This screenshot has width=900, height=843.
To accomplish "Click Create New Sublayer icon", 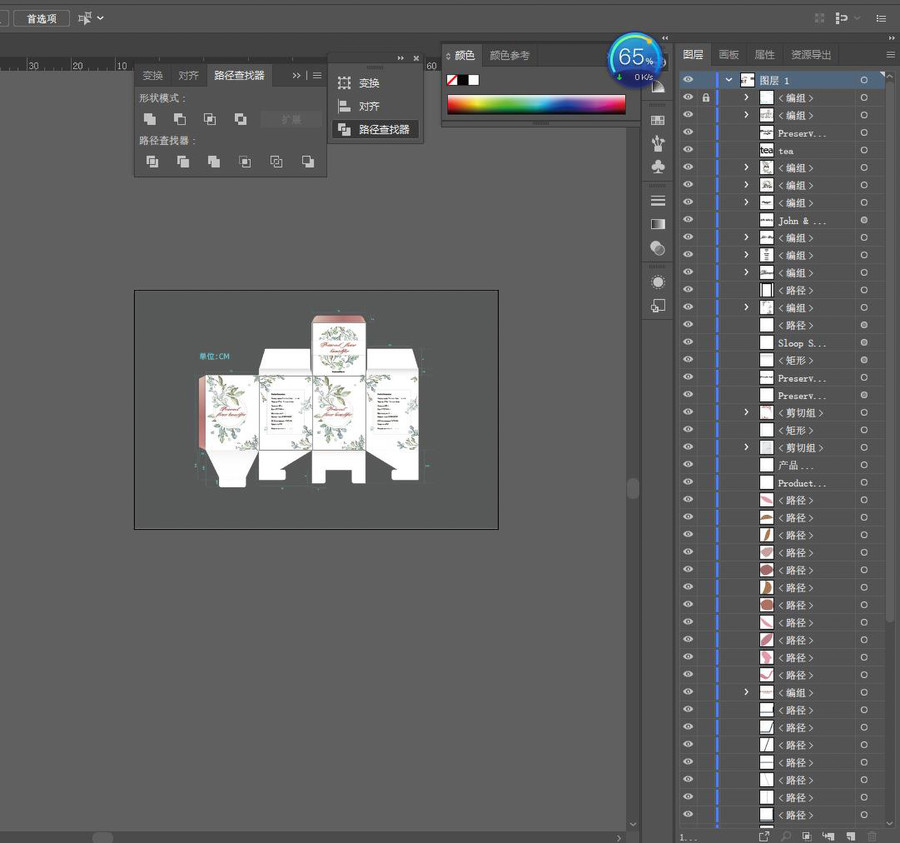I will (828, 837).
